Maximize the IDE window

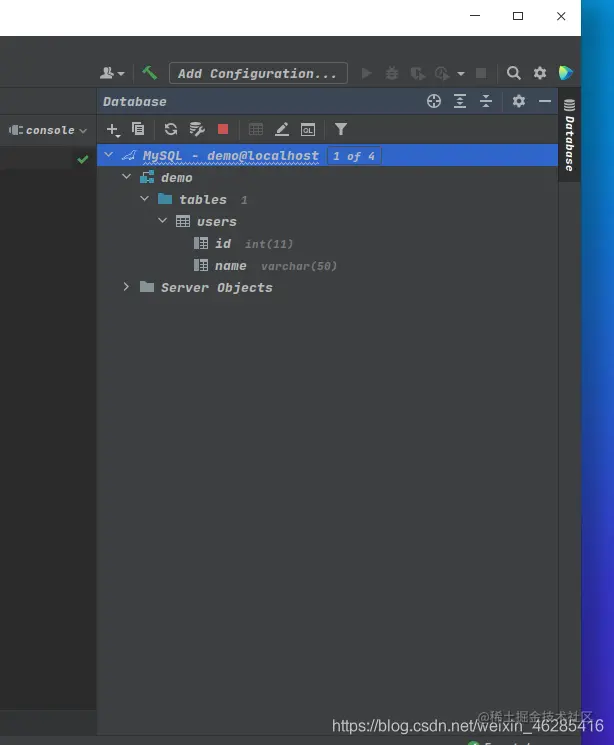[x=518, y=16]
